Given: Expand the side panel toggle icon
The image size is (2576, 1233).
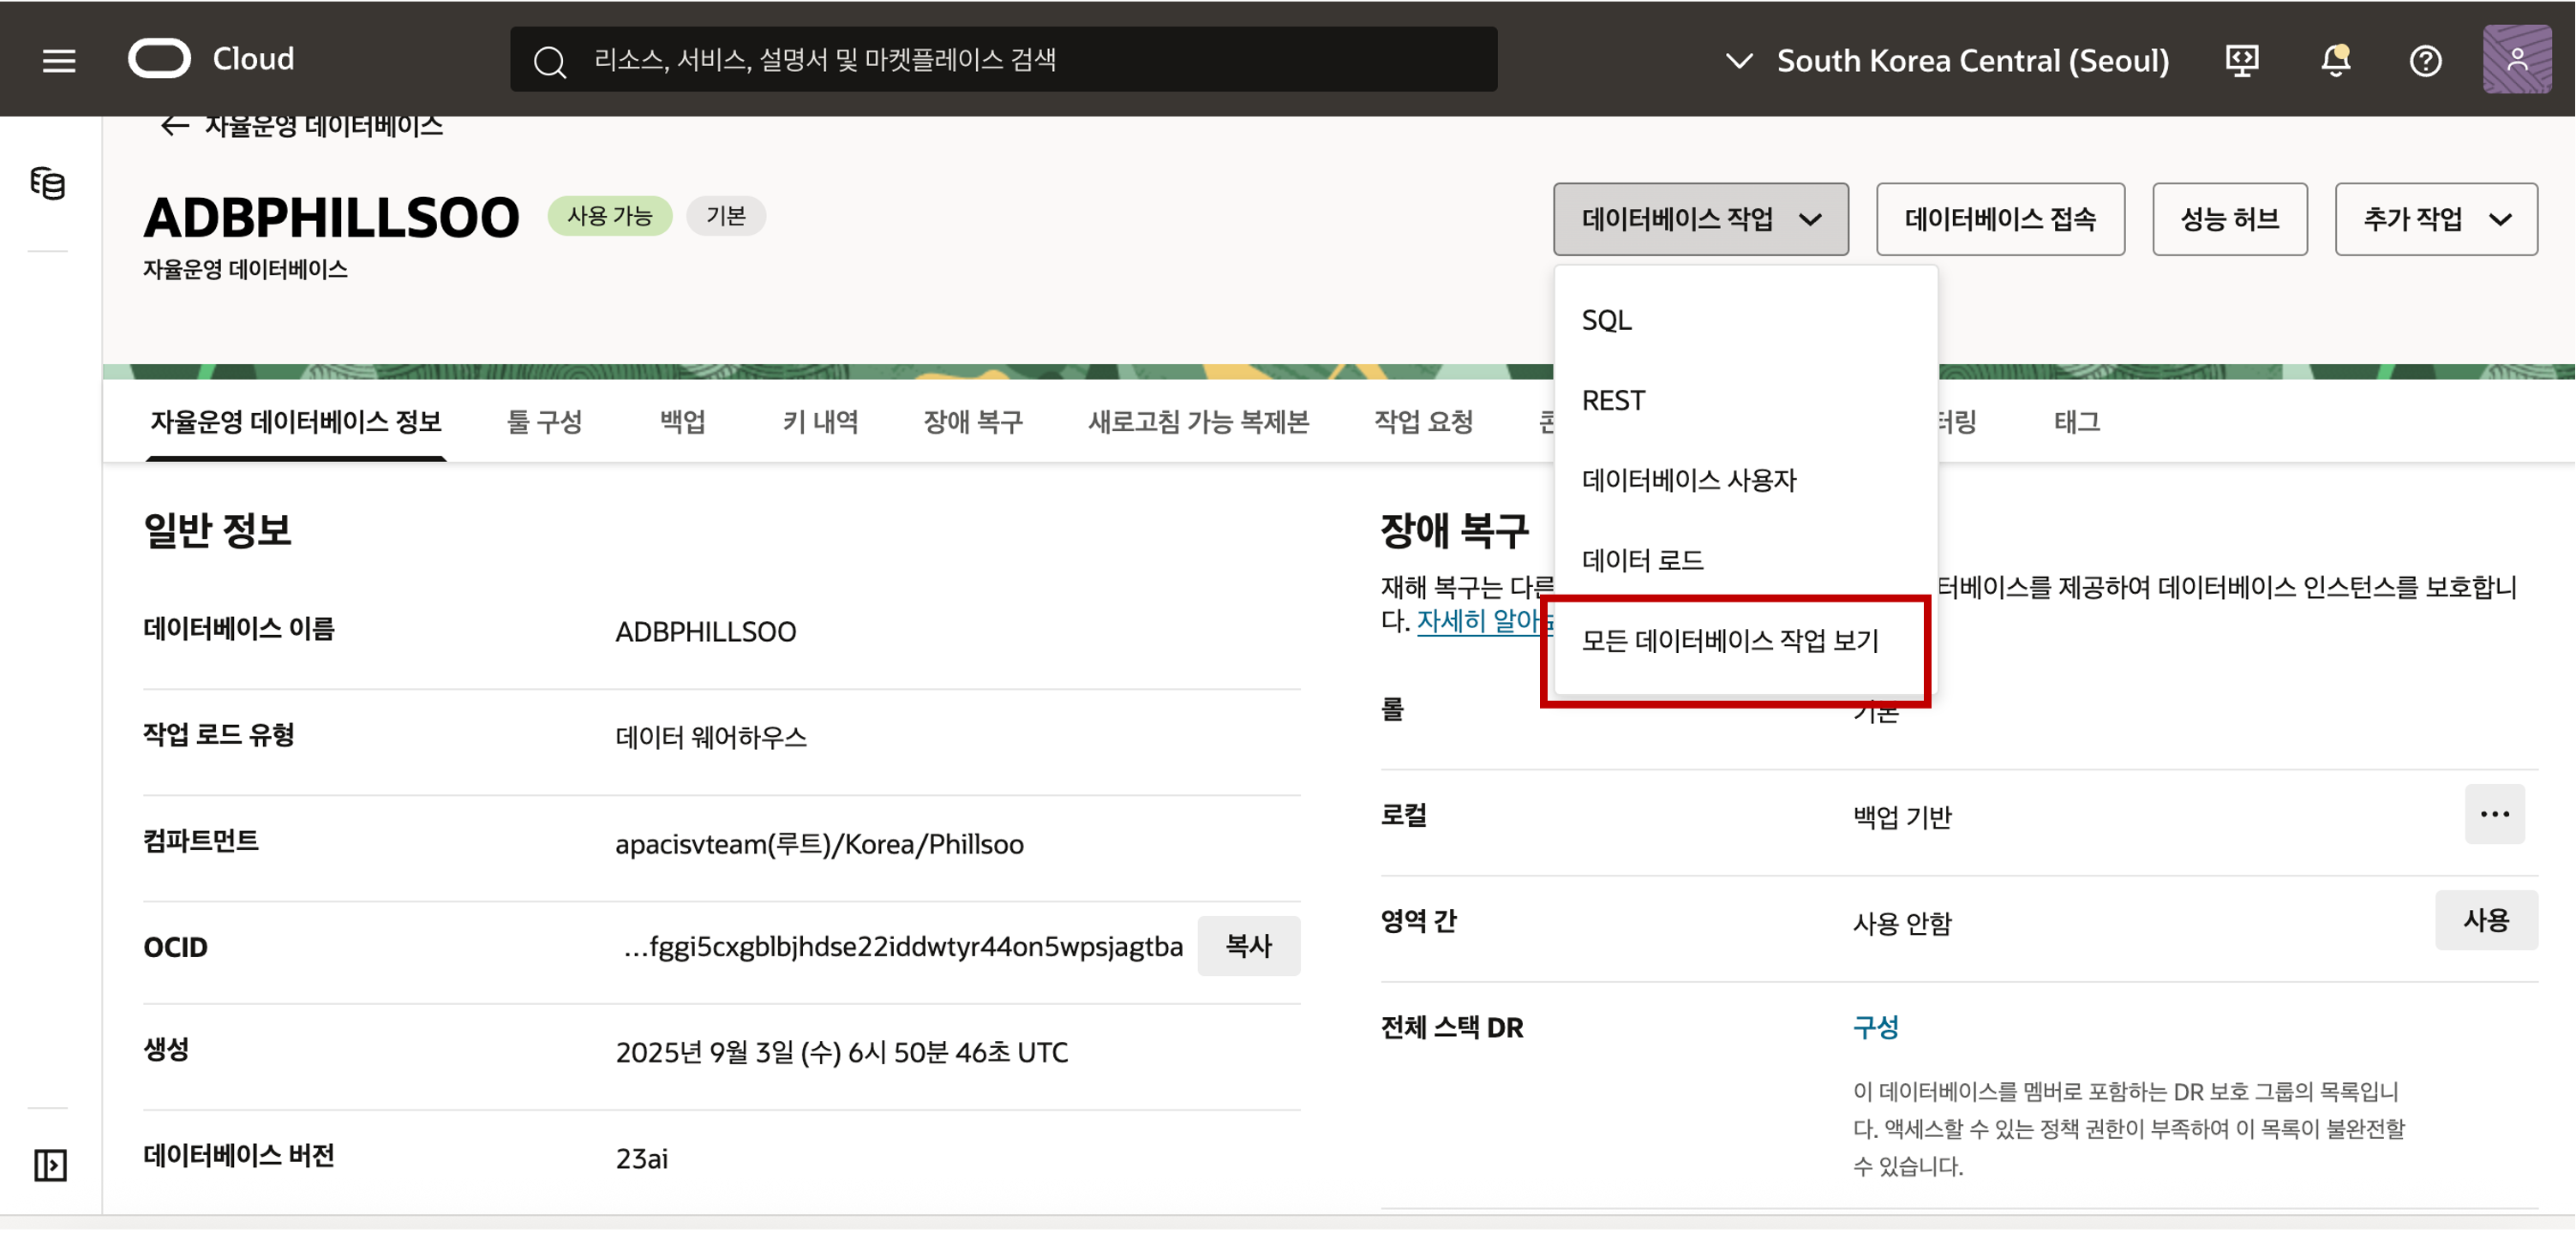Looking at the screenshot, I should pyautogui.click(x=50, y=1164).
